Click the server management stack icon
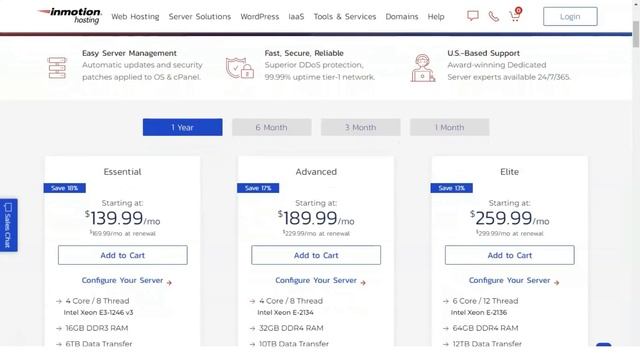Image resolution: width=640 pixels, height=360 pixels. pos(57,68)
